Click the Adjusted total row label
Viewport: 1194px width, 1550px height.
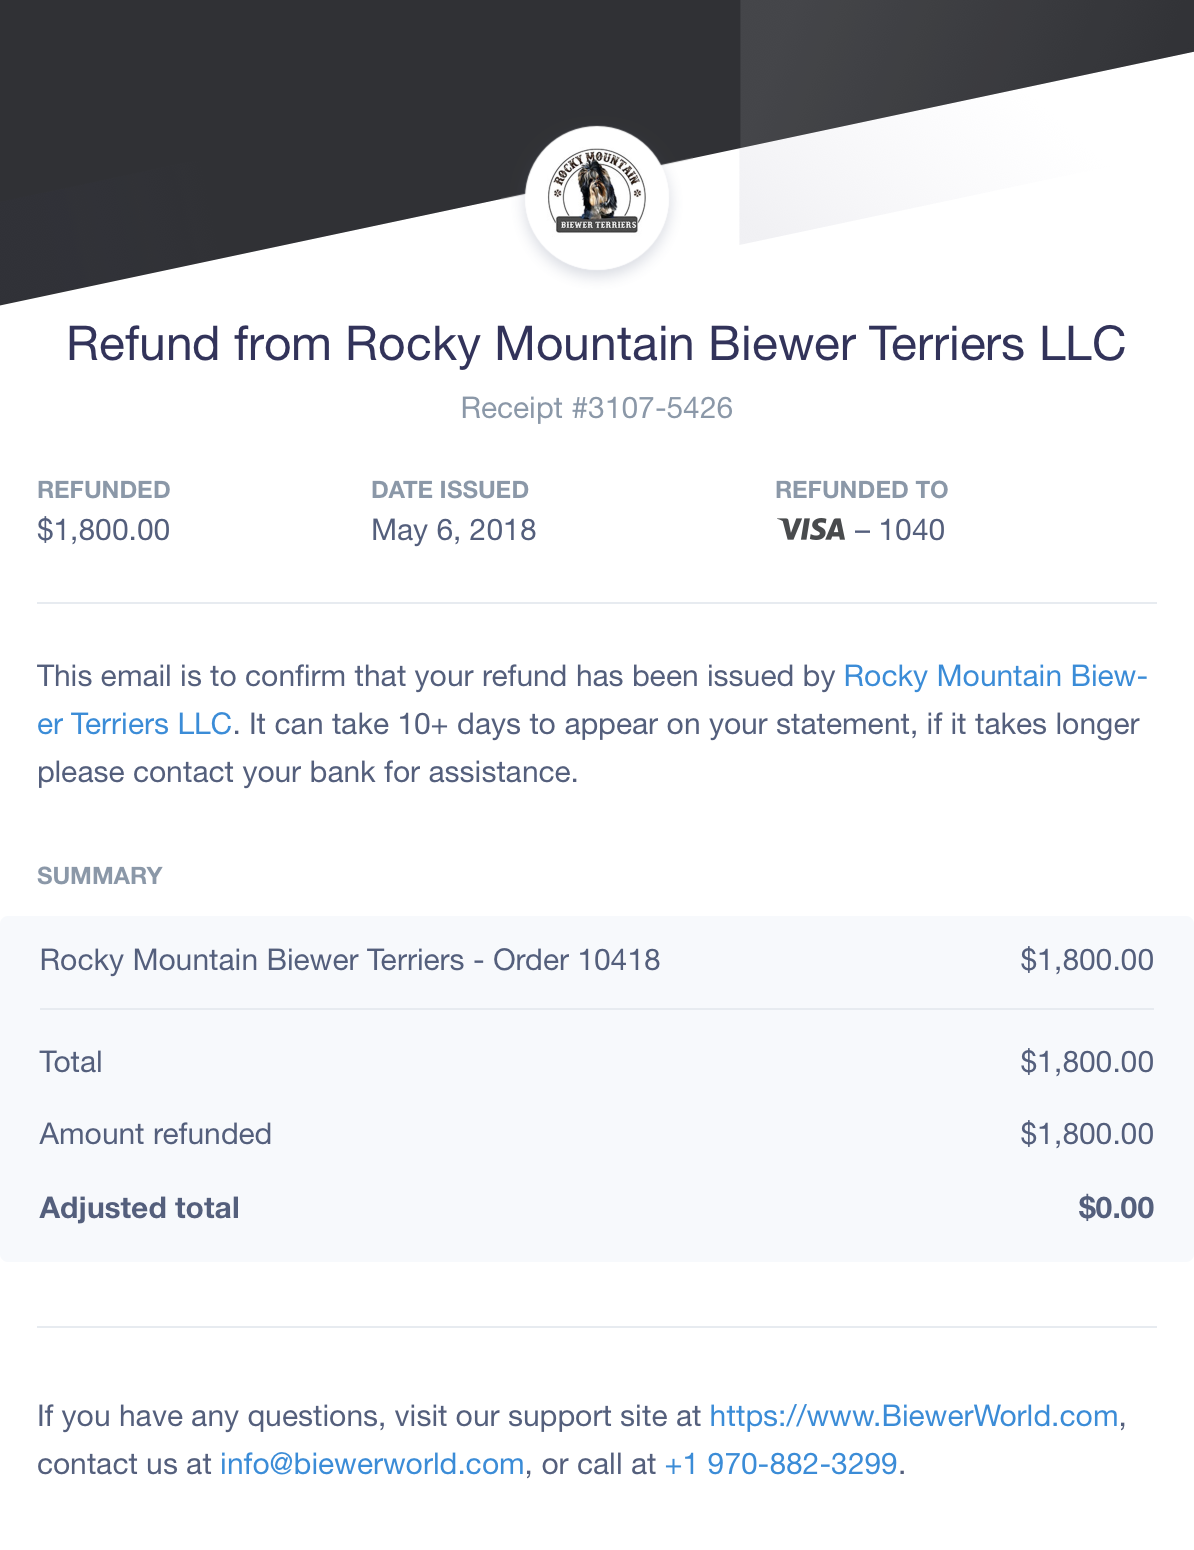pos(140,1208)
